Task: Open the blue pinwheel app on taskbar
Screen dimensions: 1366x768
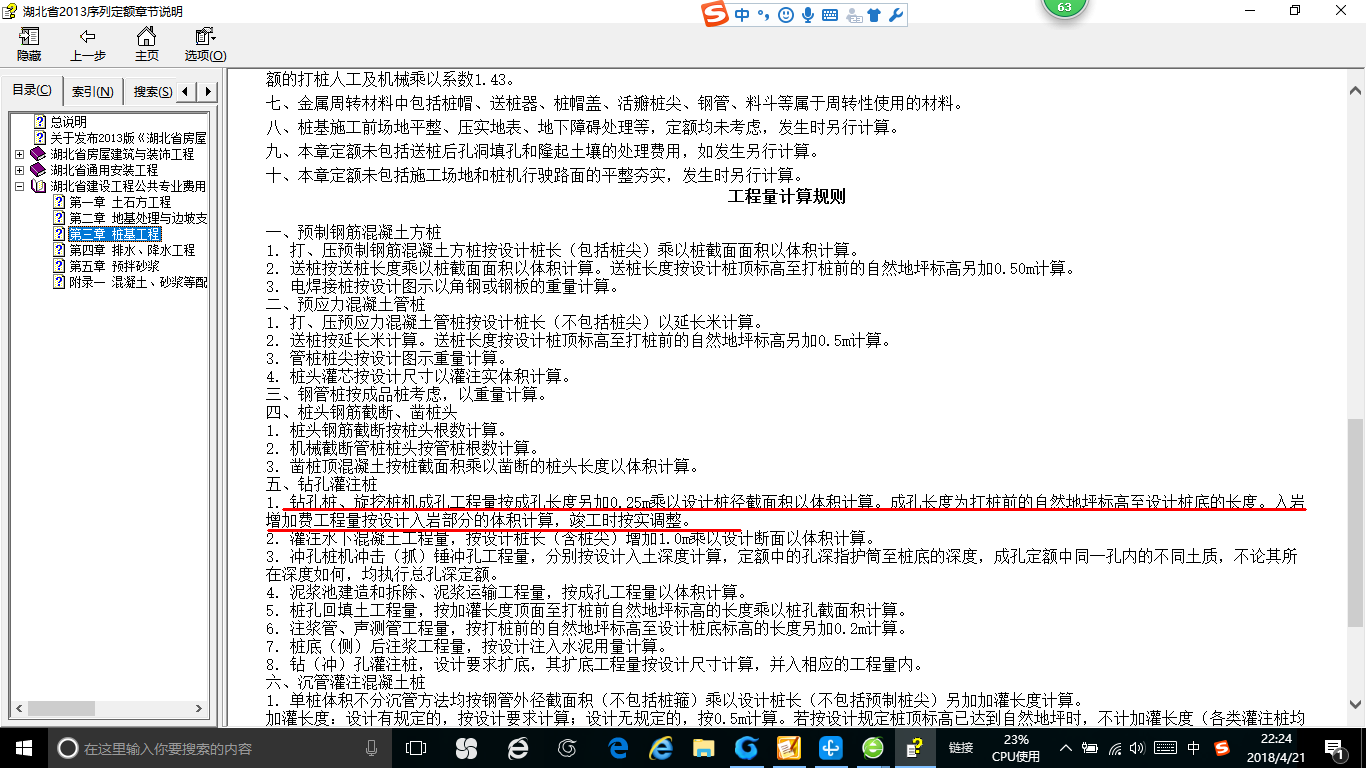Action: (x=831, y=748)
